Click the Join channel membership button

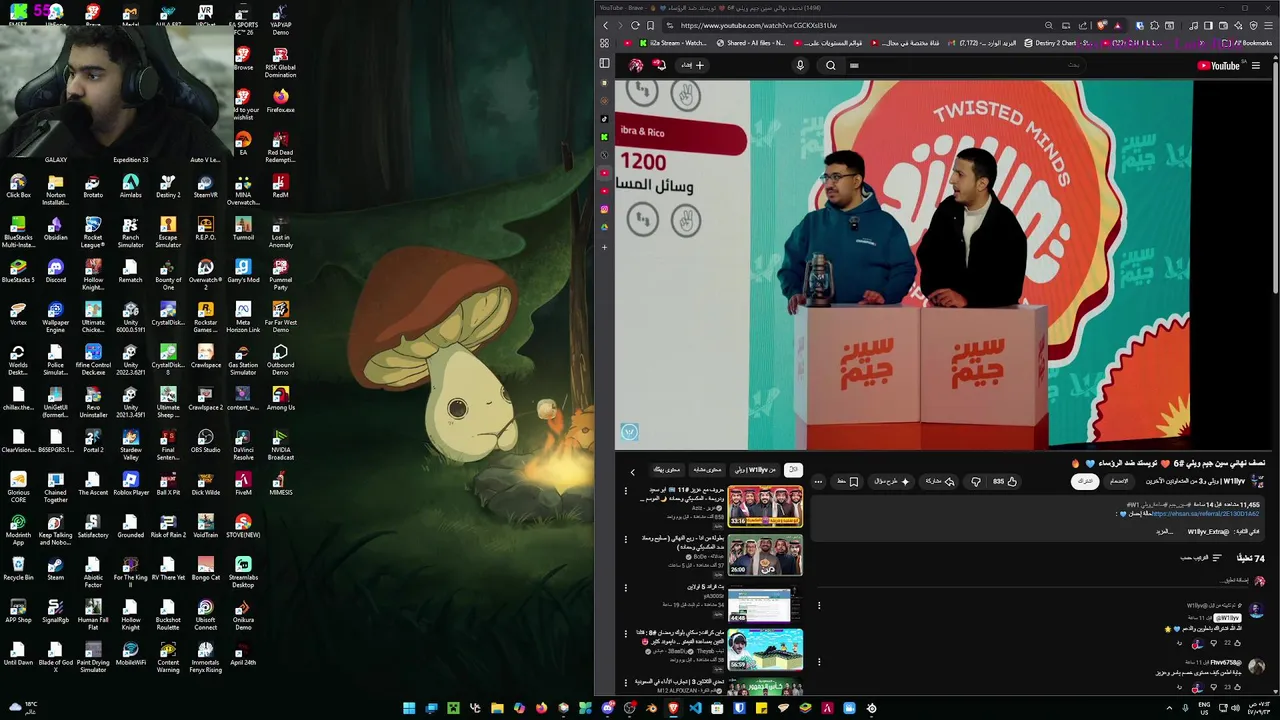(1119, 481)
